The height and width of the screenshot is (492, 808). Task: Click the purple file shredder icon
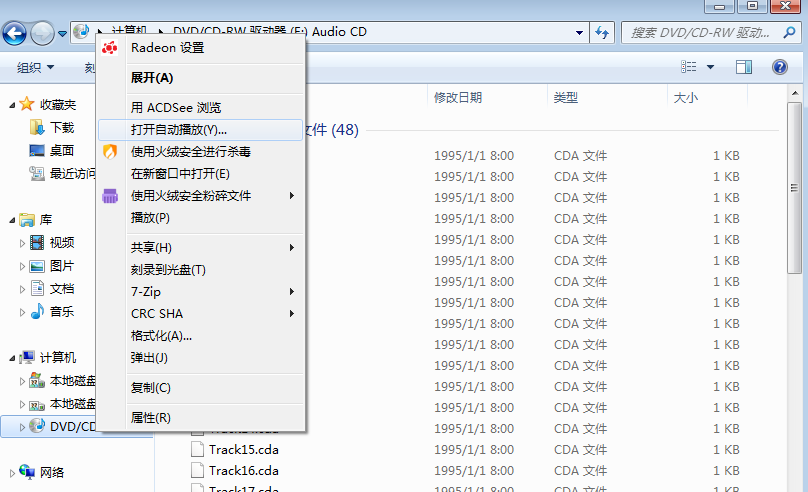pos(110,196)
